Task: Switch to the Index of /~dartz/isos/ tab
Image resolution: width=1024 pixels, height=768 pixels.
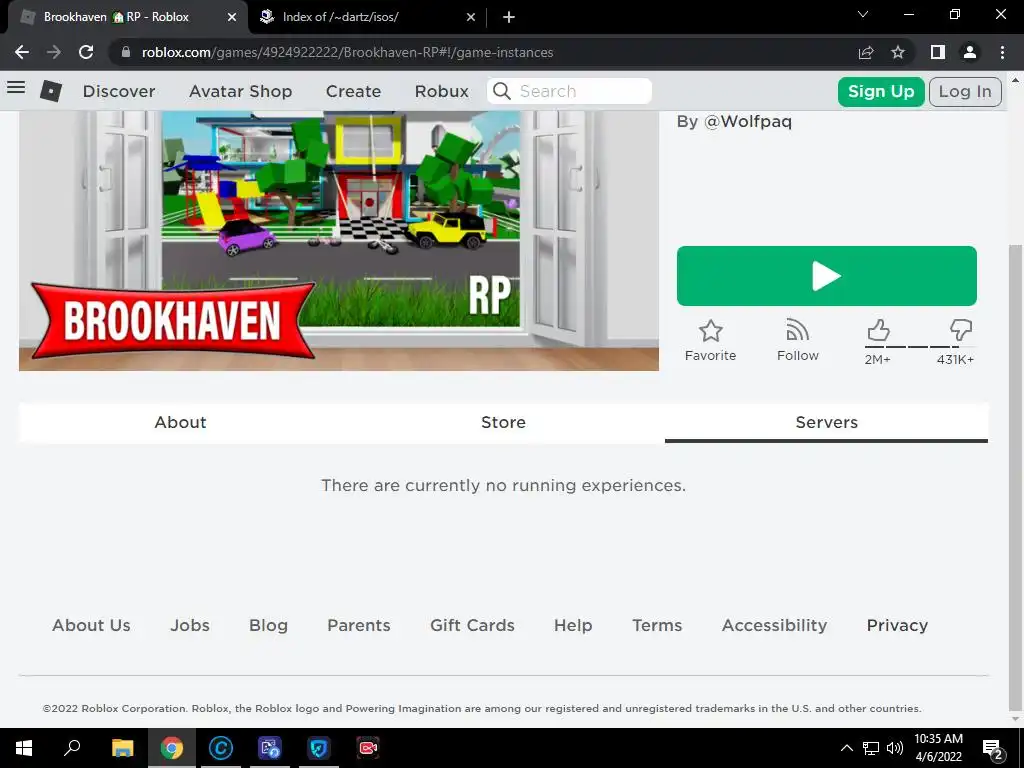Action: coord(368,17)
